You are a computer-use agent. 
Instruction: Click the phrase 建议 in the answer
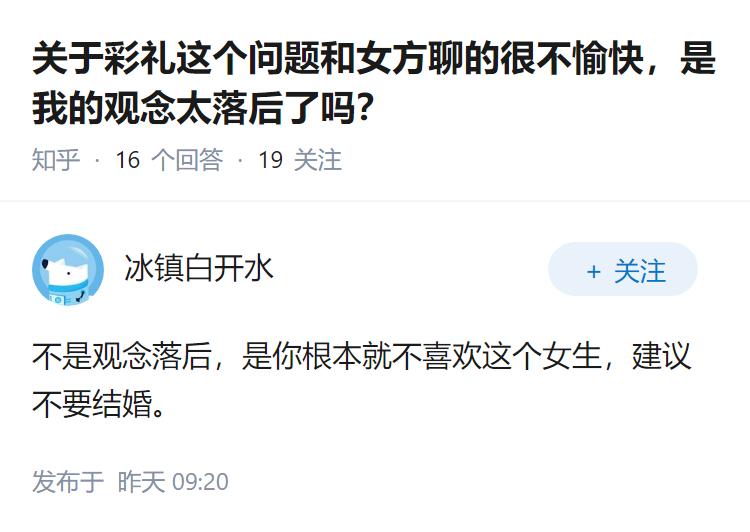(x=661, y=356)
